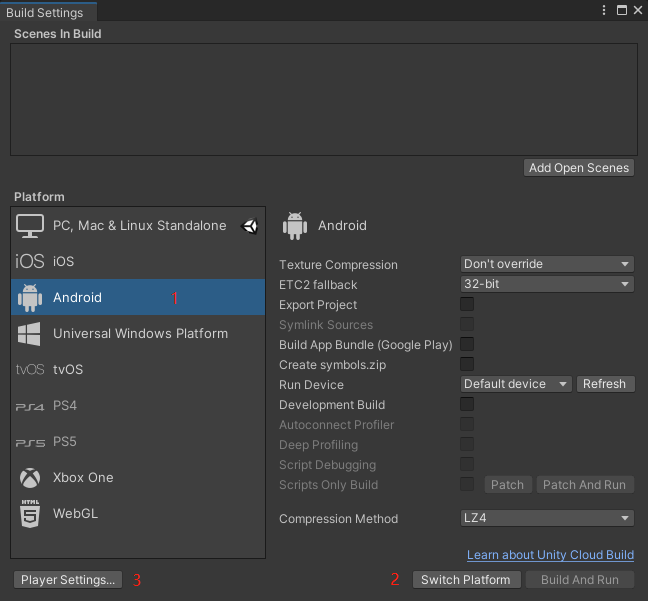Toggle the Symlink Sources checkbox
This screenshot has height=601, width=648.
tap(467, 324)
